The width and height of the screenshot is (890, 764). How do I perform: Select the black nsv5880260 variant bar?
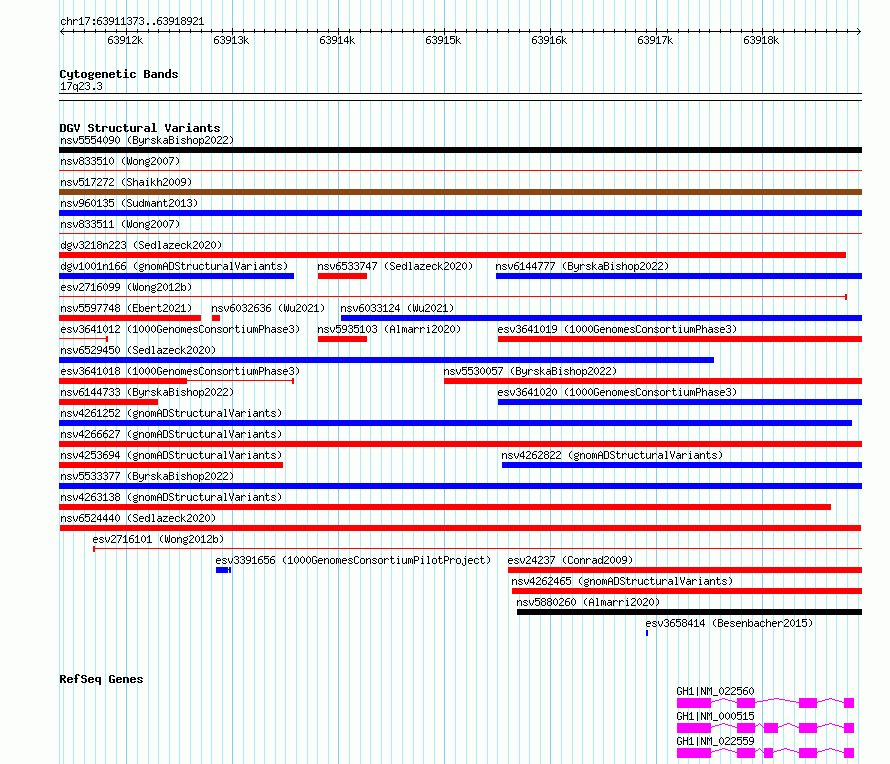coord(690,612)
